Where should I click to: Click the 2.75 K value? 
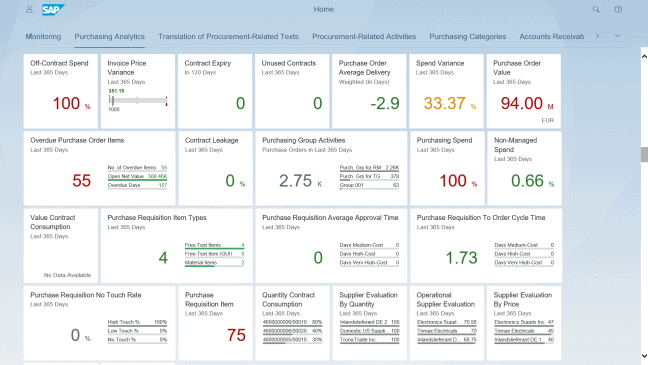click(300, 181)
